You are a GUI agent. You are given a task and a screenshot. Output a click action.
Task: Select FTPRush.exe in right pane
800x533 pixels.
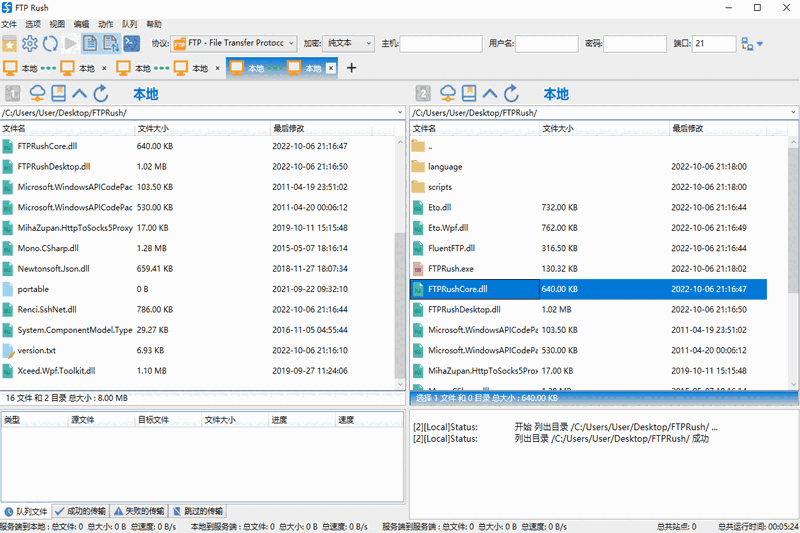coord(450,268)
